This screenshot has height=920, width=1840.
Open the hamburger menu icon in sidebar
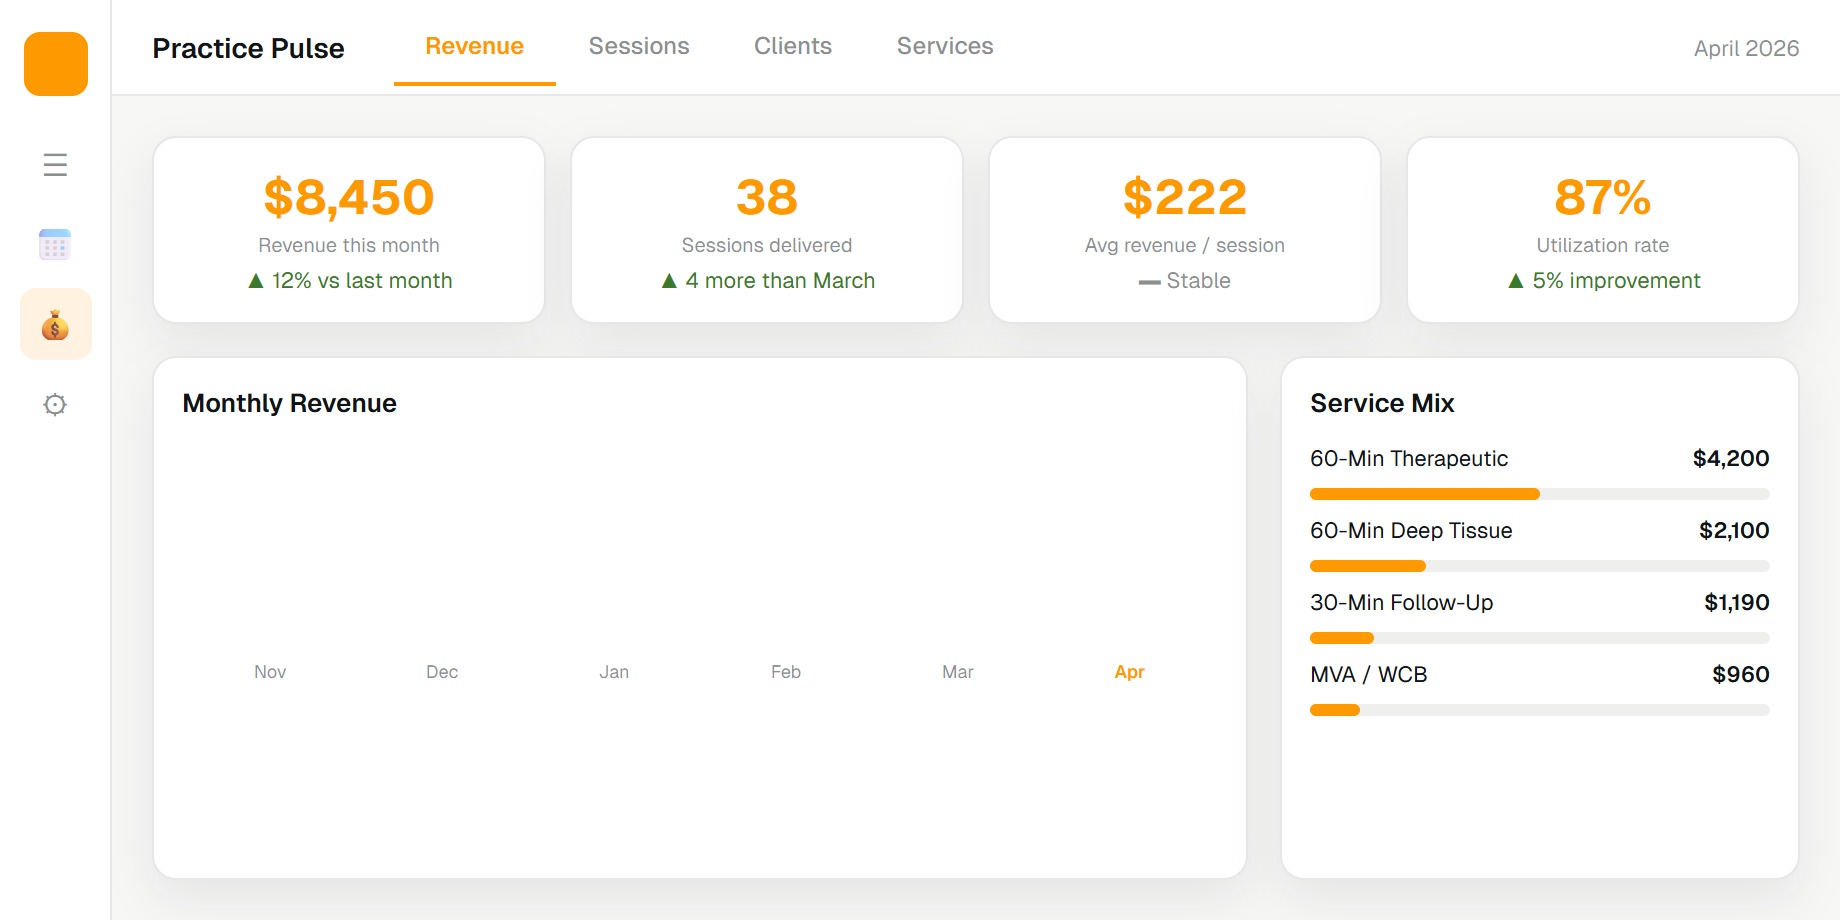(56, 164)
